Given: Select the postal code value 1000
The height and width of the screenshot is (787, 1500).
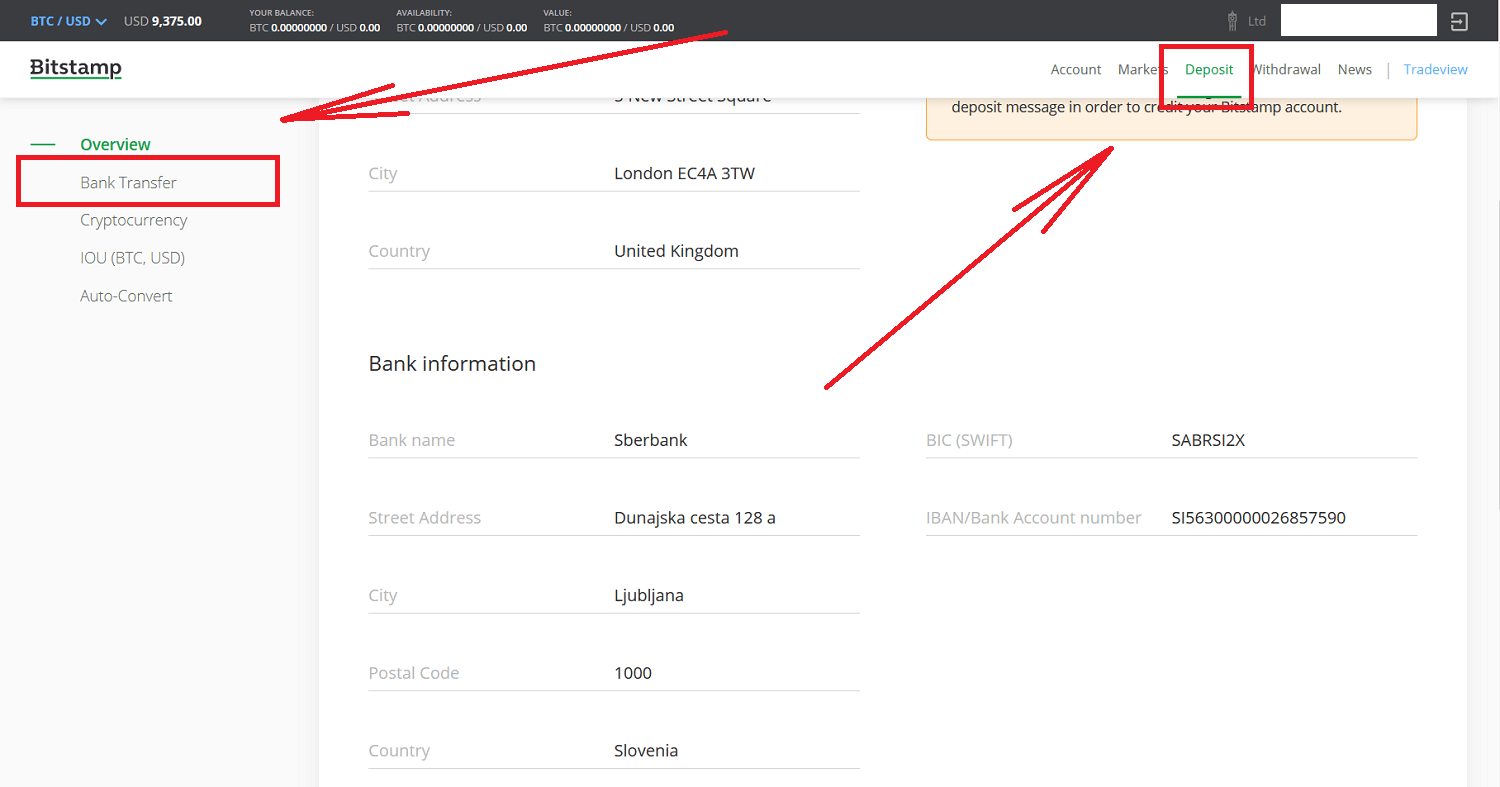Looking at the screenshot, I should [x=633, y=673].
